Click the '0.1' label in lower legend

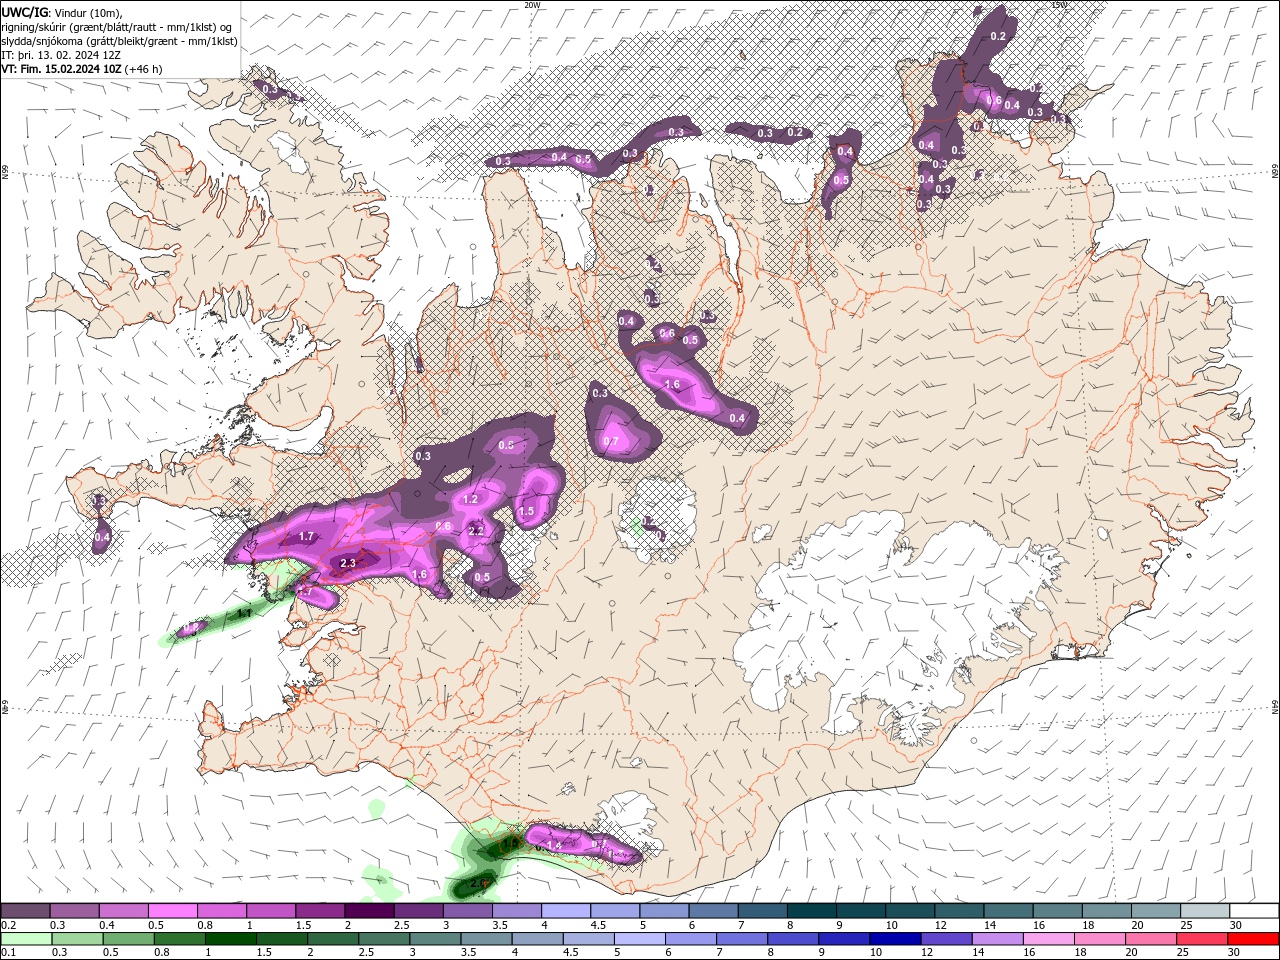pyautogui.click(x=7, y=953)
